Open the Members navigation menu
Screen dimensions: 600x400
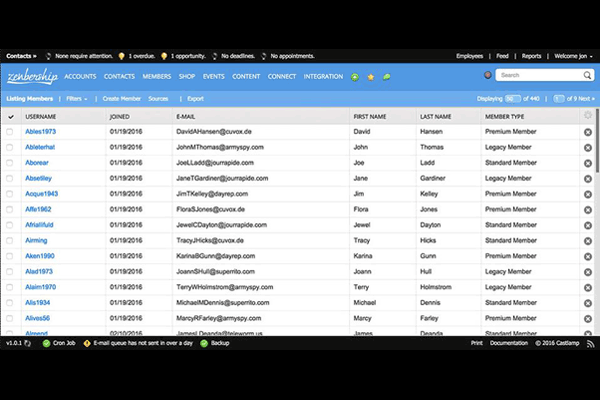(x=157, y=77)
